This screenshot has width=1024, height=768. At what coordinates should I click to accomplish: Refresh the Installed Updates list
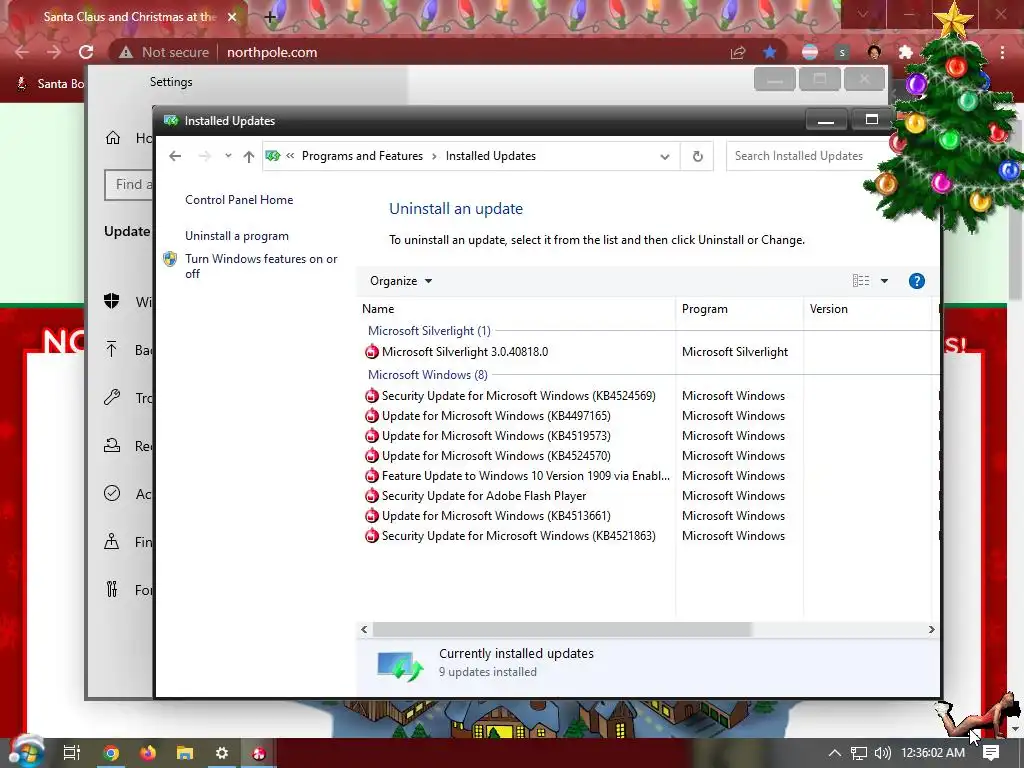[x=697, y=156]
